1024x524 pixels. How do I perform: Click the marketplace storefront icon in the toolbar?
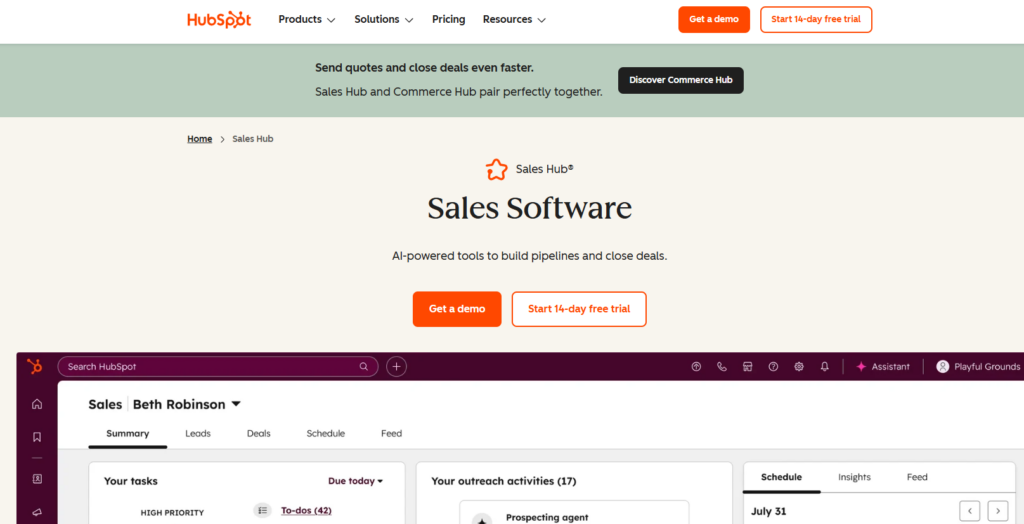tap(748, 367)
